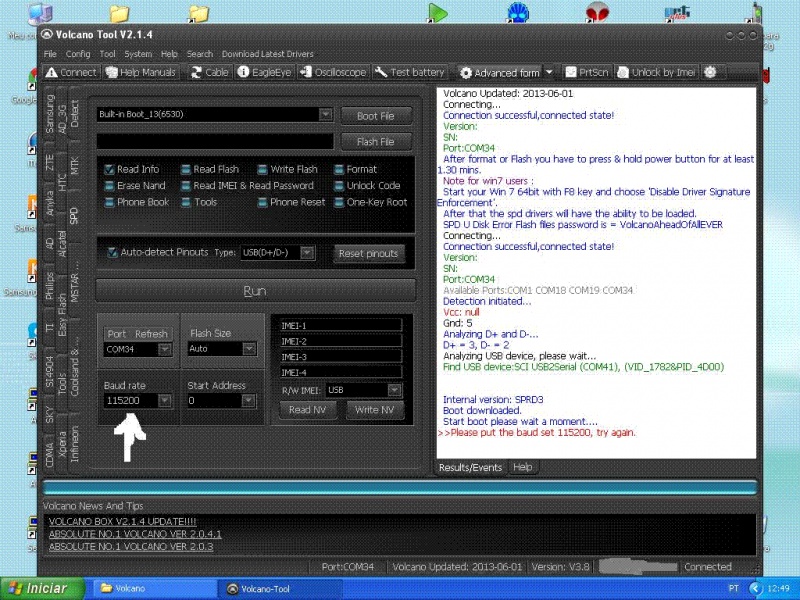Enable the Phone Book checkbox
Image resolution: width=800 pixels, height=600 pixels.
click(109, 203)
